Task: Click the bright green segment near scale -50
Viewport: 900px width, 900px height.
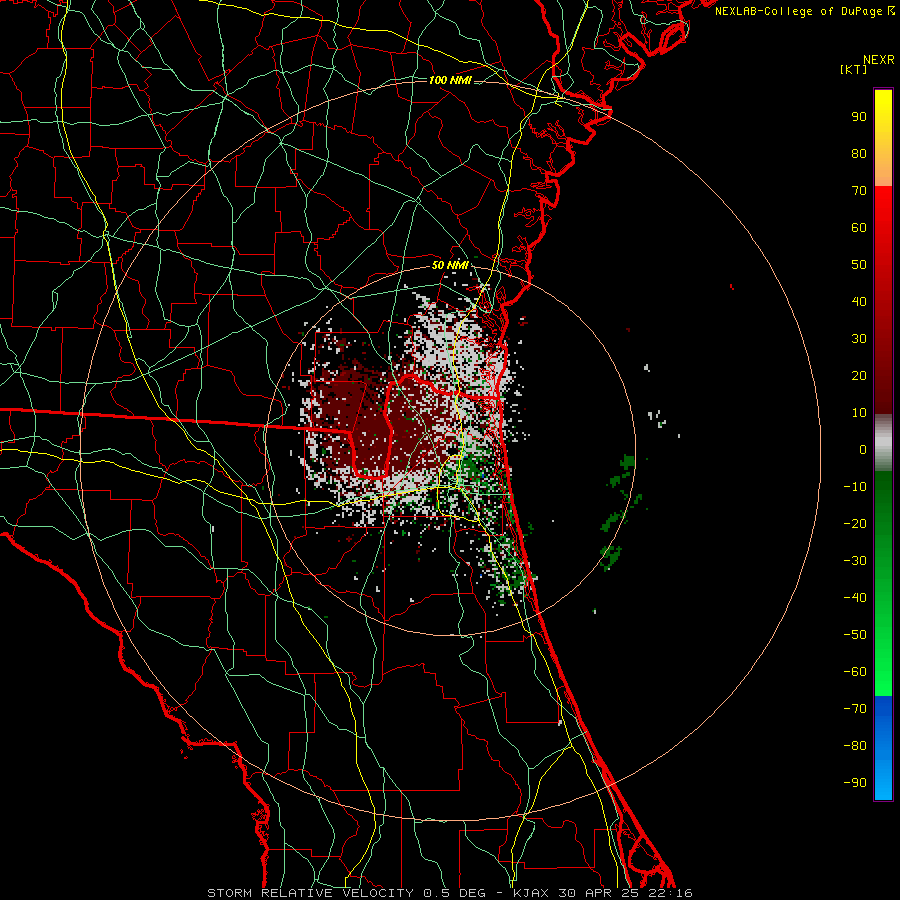Action: pos(883,634)
